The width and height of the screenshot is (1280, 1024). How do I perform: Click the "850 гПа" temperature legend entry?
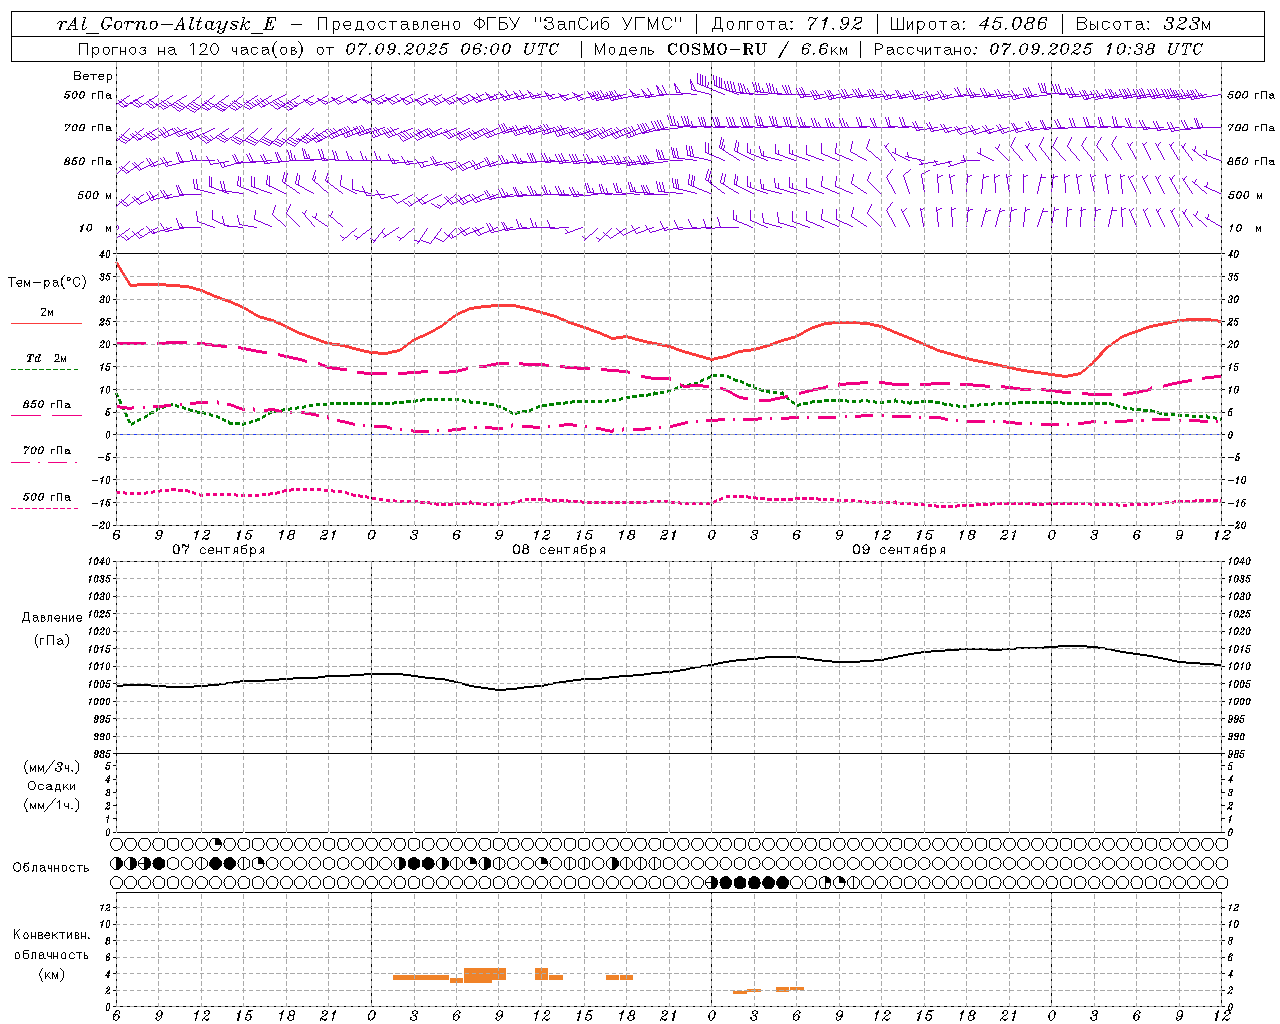tap(46, 405)
